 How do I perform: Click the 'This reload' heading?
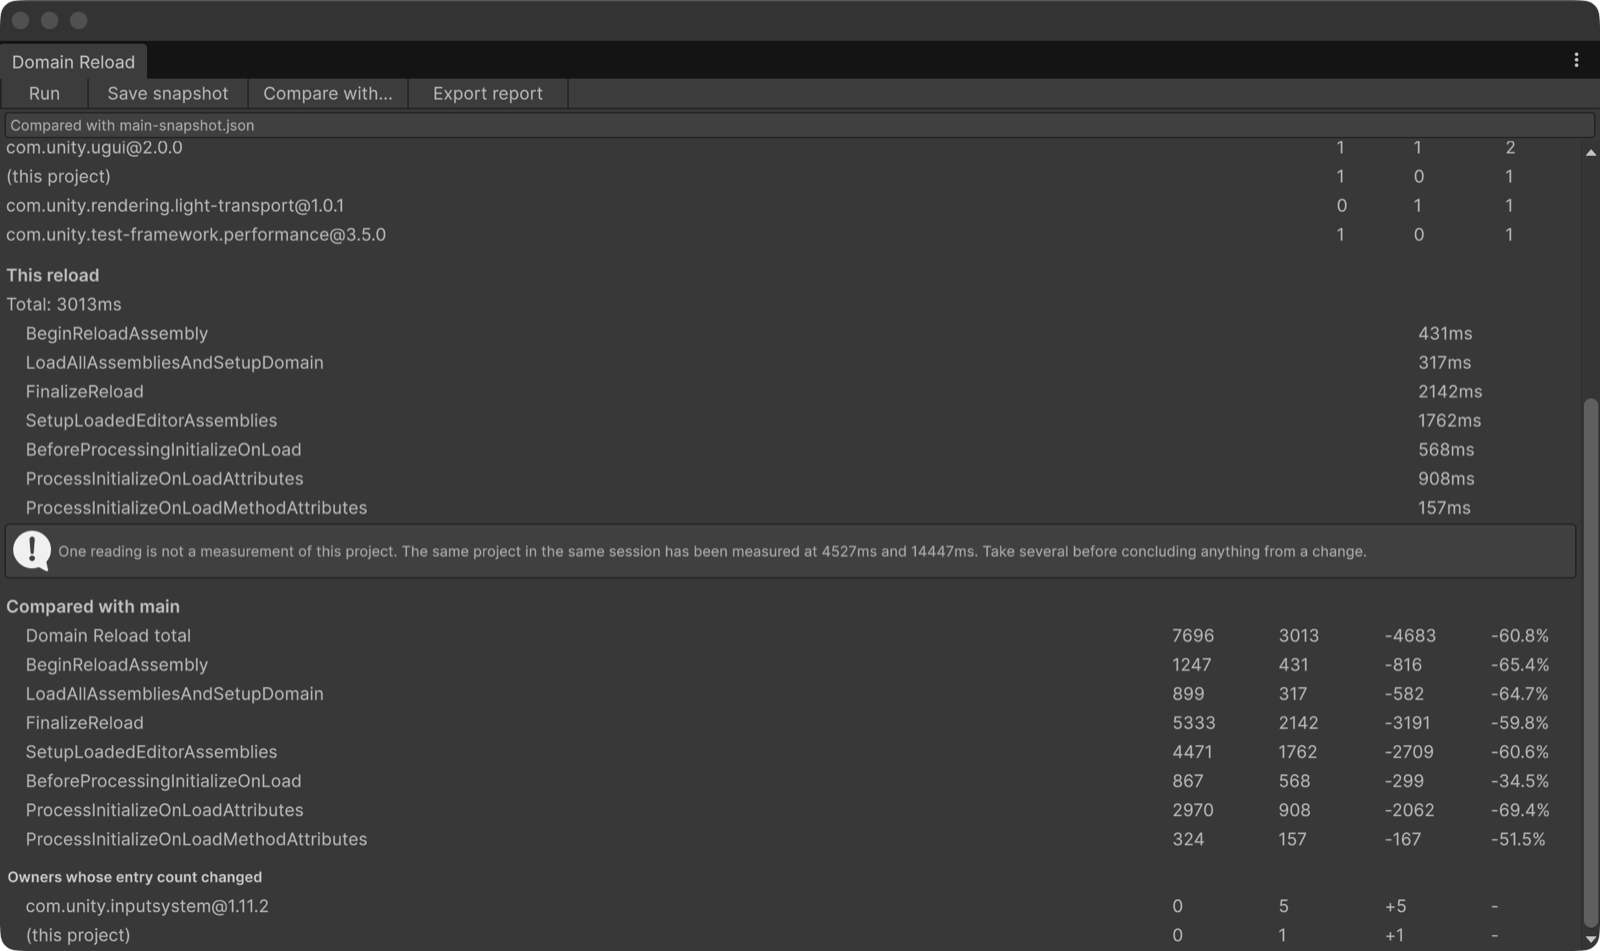[x=53, y=275]
